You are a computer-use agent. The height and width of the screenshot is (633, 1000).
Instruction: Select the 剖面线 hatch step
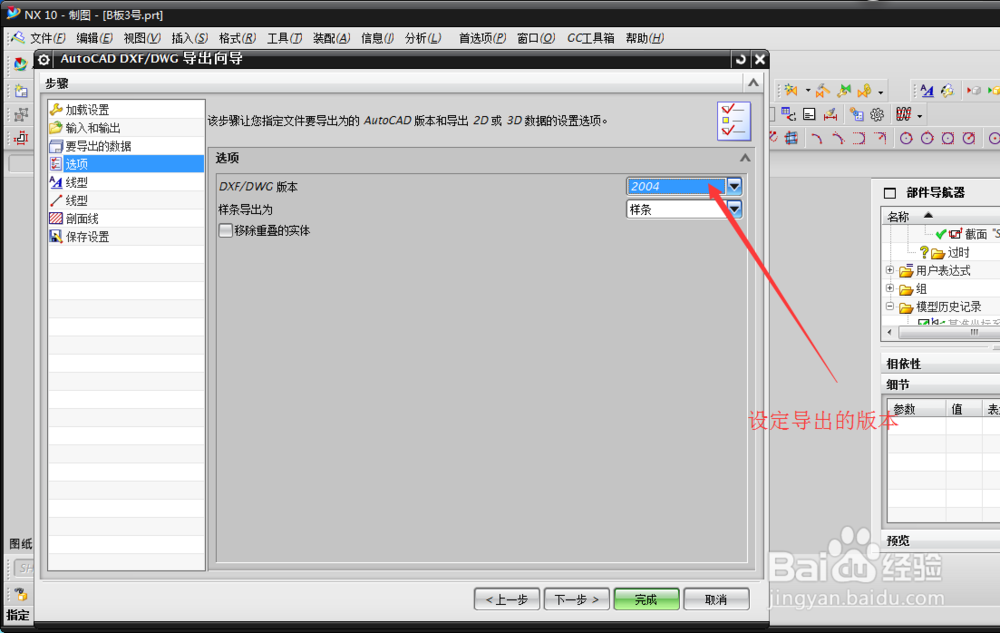126,219
